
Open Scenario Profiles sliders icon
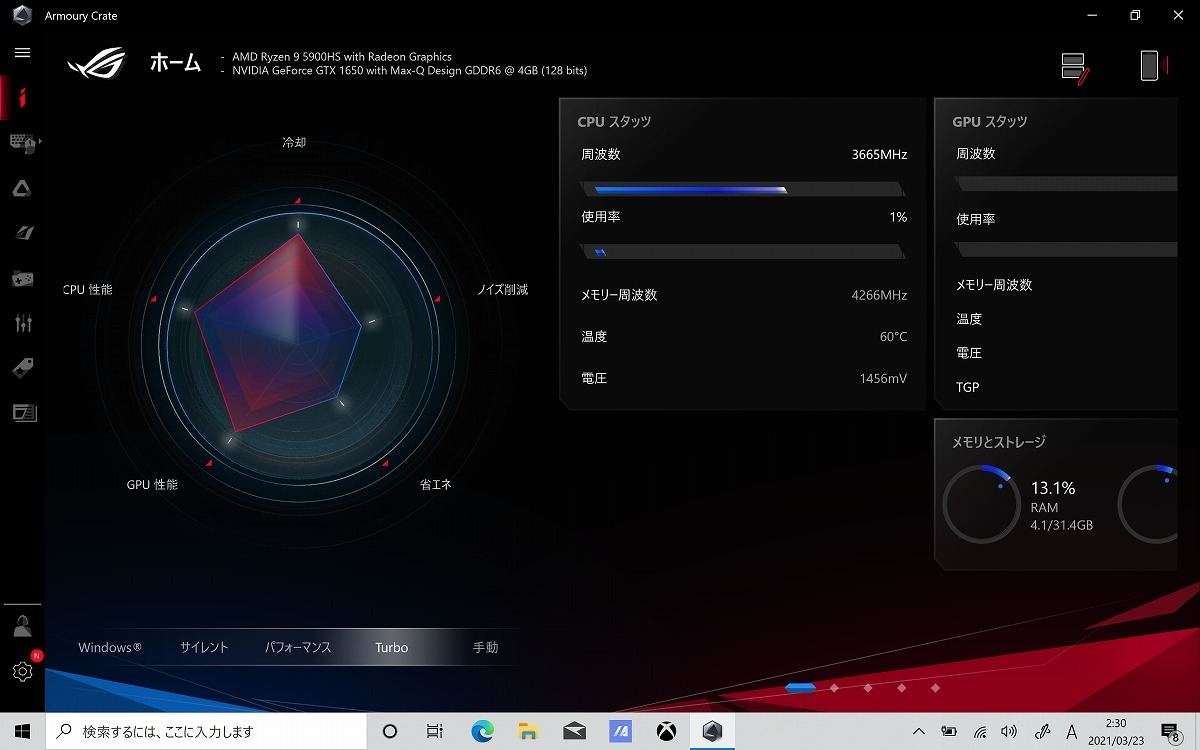24,322
